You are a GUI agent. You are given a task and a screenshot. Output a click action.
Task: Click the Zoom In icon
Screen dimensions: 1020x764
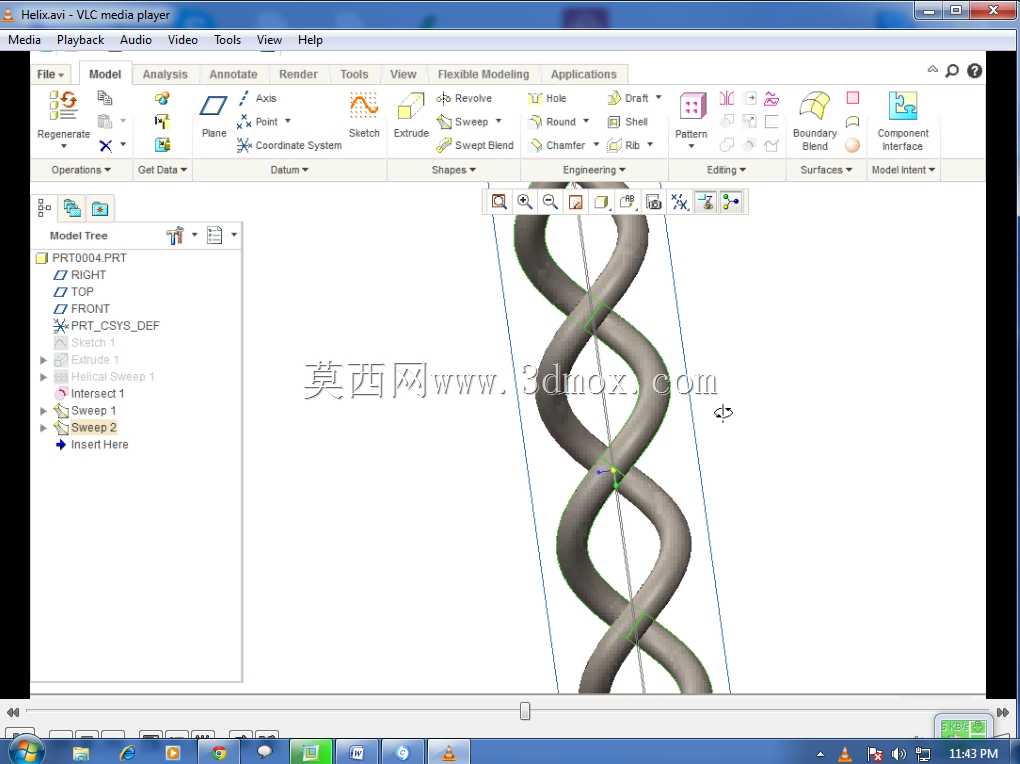[524, 202]
